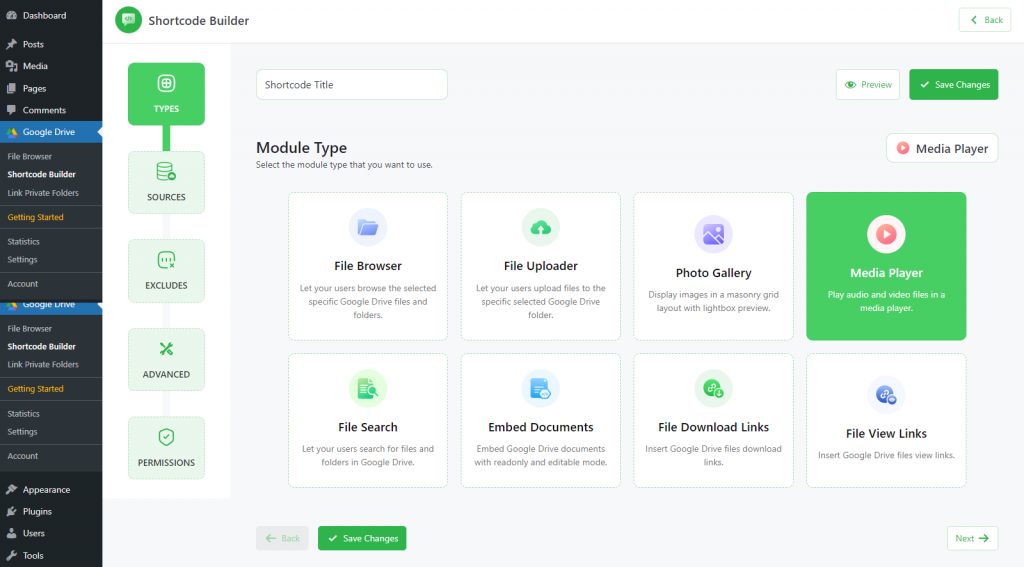Click the Preview button with eye icon
Screen dimensions: 1024x567
point(868,84)
